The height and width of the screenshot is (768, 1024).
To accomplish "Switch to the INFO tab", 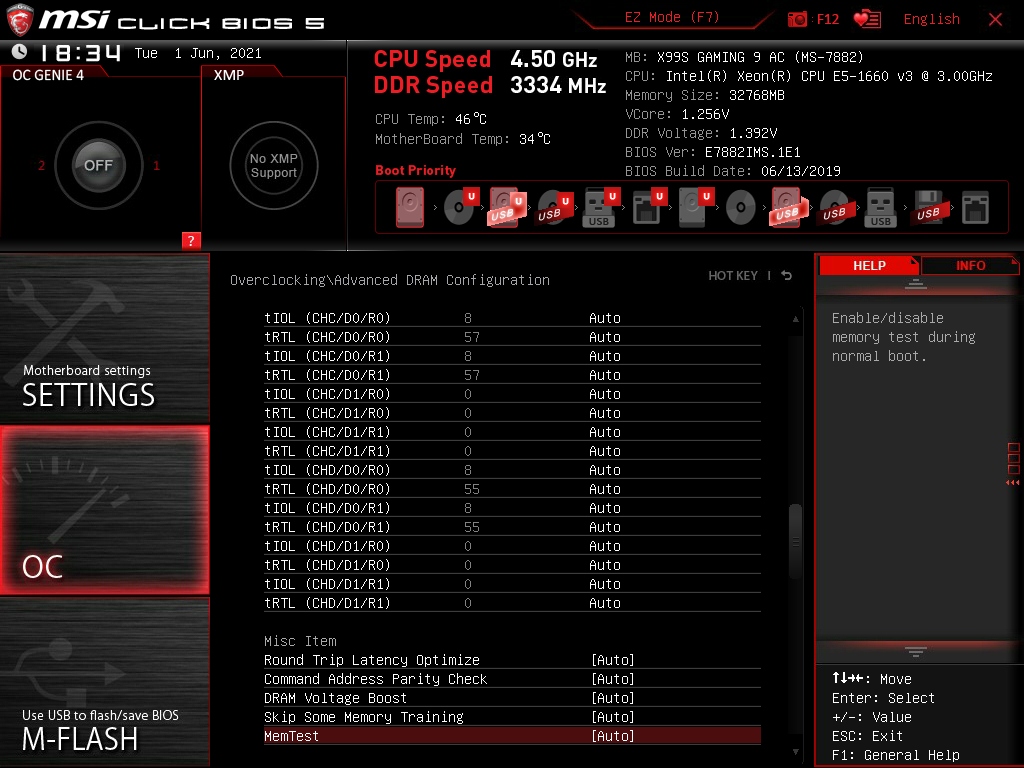I will pos(970,265).
